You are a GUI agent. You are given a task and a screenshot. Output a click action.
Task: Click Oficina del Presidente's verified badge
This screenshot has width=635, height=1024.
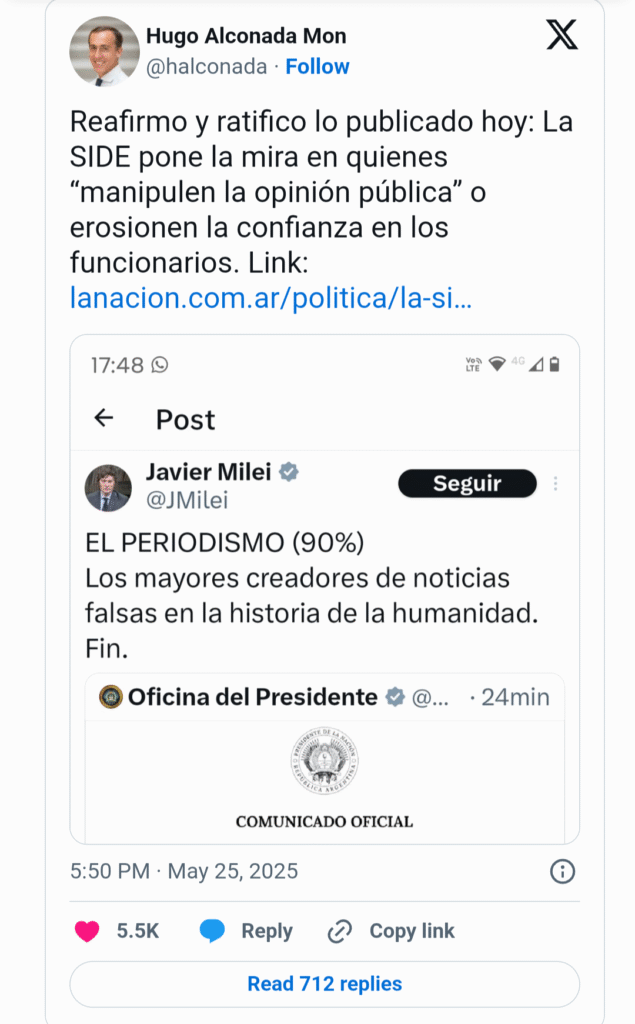point(396,697)
